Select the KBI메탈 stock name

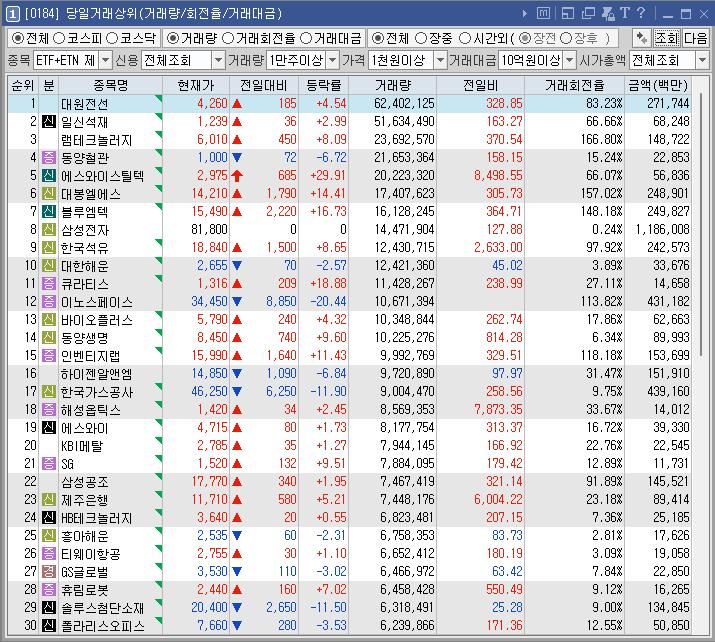click(x=82, y=446)
